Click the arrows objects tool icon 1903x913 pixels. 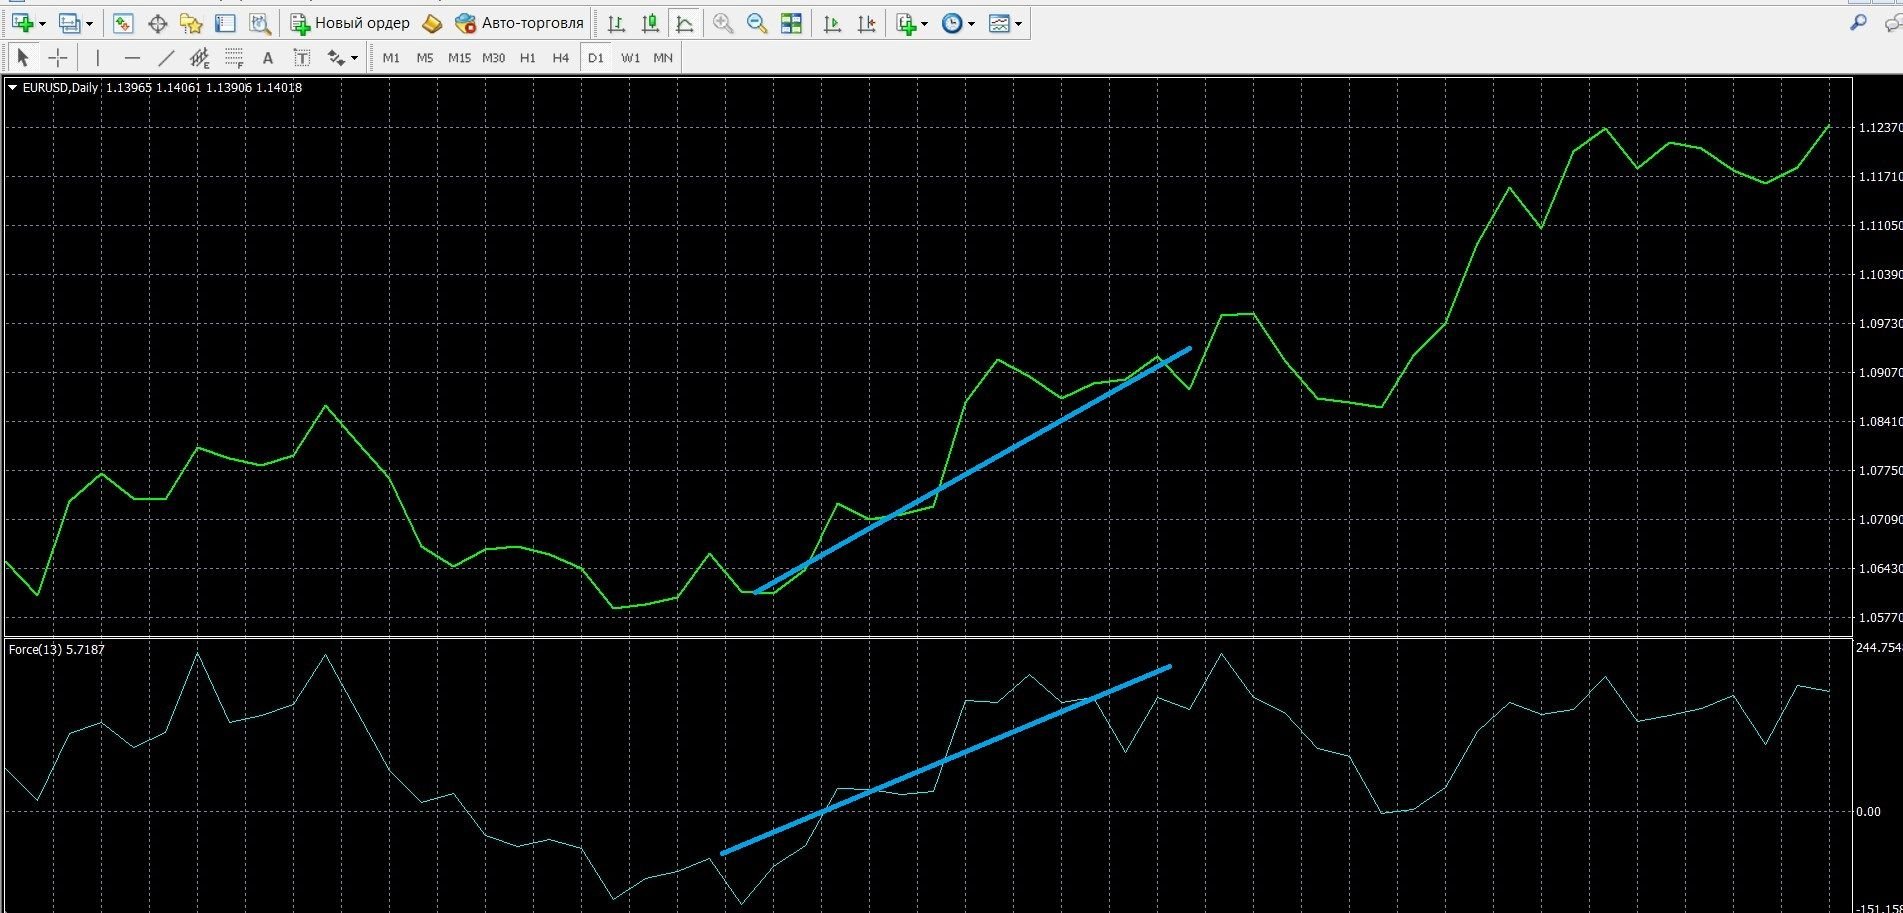click(336, 58)
